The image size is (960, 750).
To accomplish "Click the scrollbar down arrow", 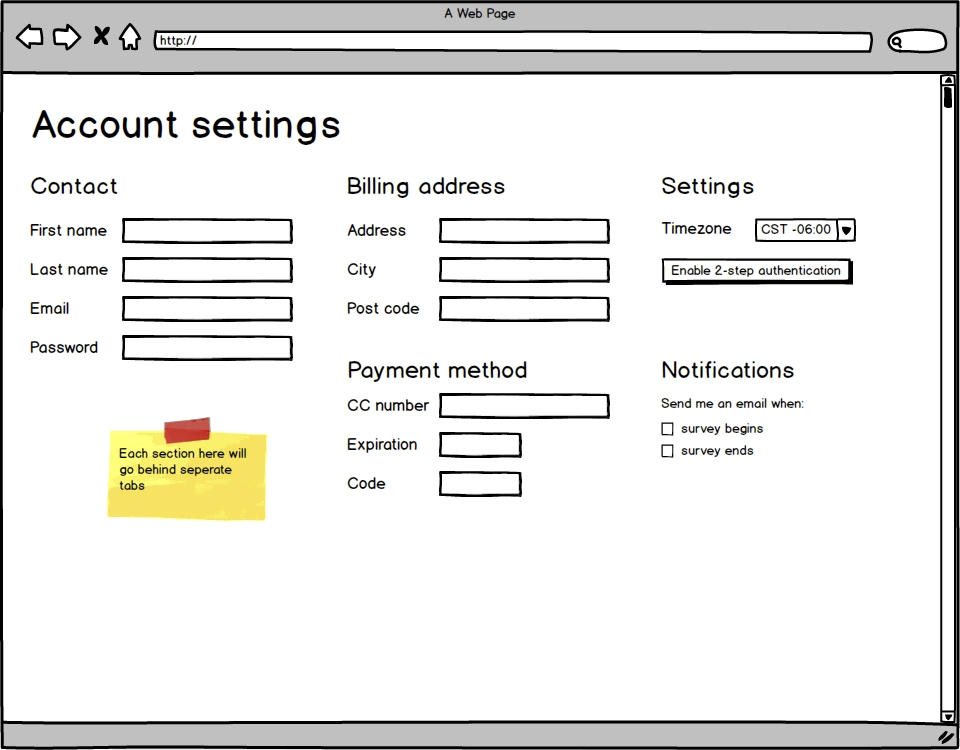I will (x=948, y=716).
